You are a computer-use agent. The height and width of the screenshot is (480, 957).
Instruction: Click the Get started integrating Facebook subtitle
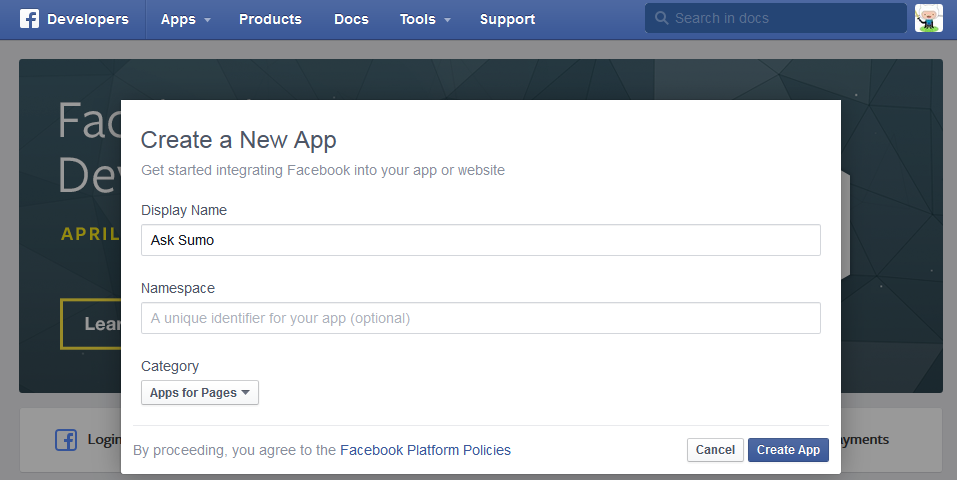click(x=323, y=170)
